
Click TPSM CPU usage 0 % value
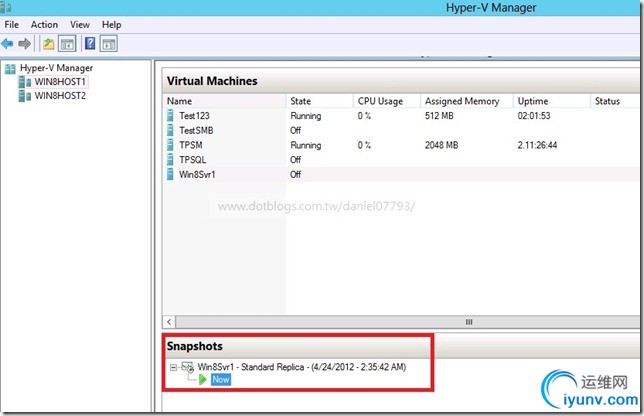(364, 145)
